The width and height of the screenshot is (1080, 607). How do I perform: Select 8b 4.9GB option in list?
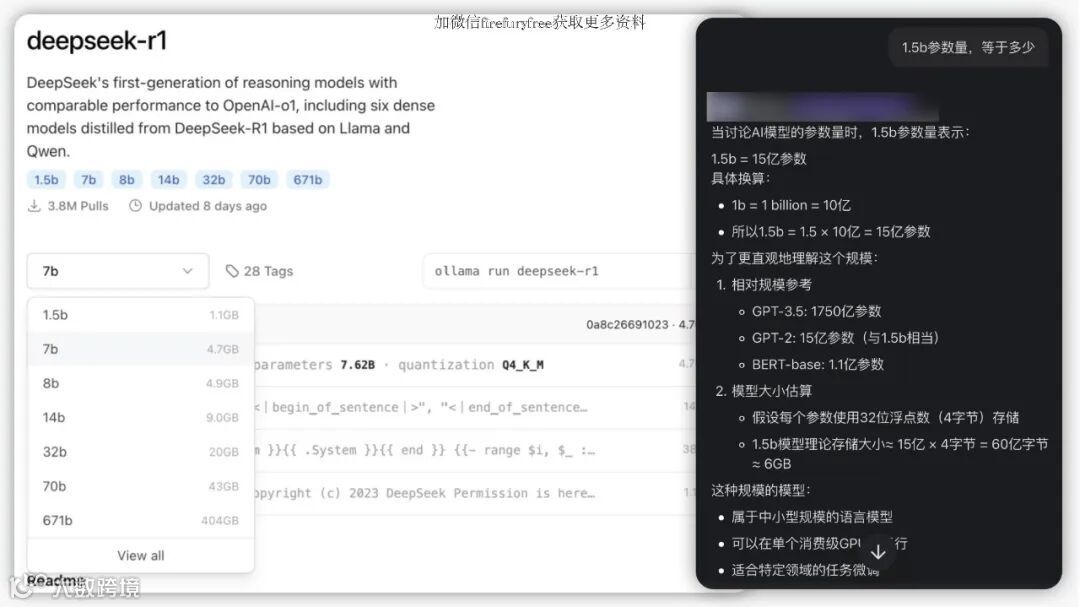click(x=141, y=383)
